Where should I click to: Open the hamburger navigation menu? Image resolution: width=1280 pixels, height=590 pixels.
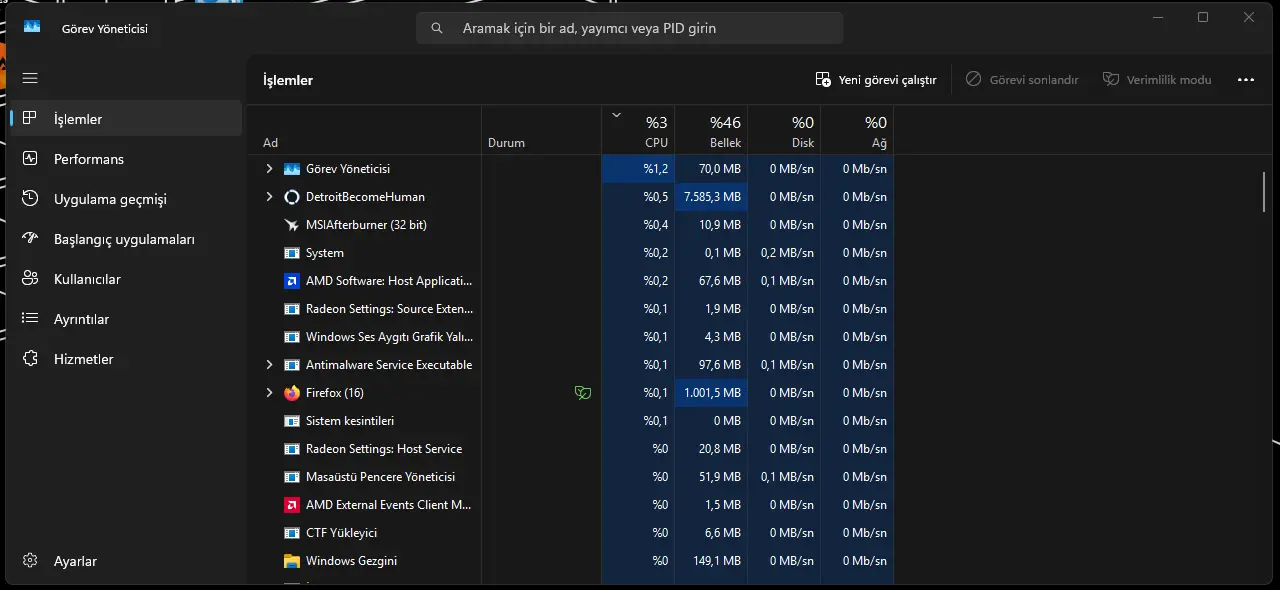click(30, 78)
